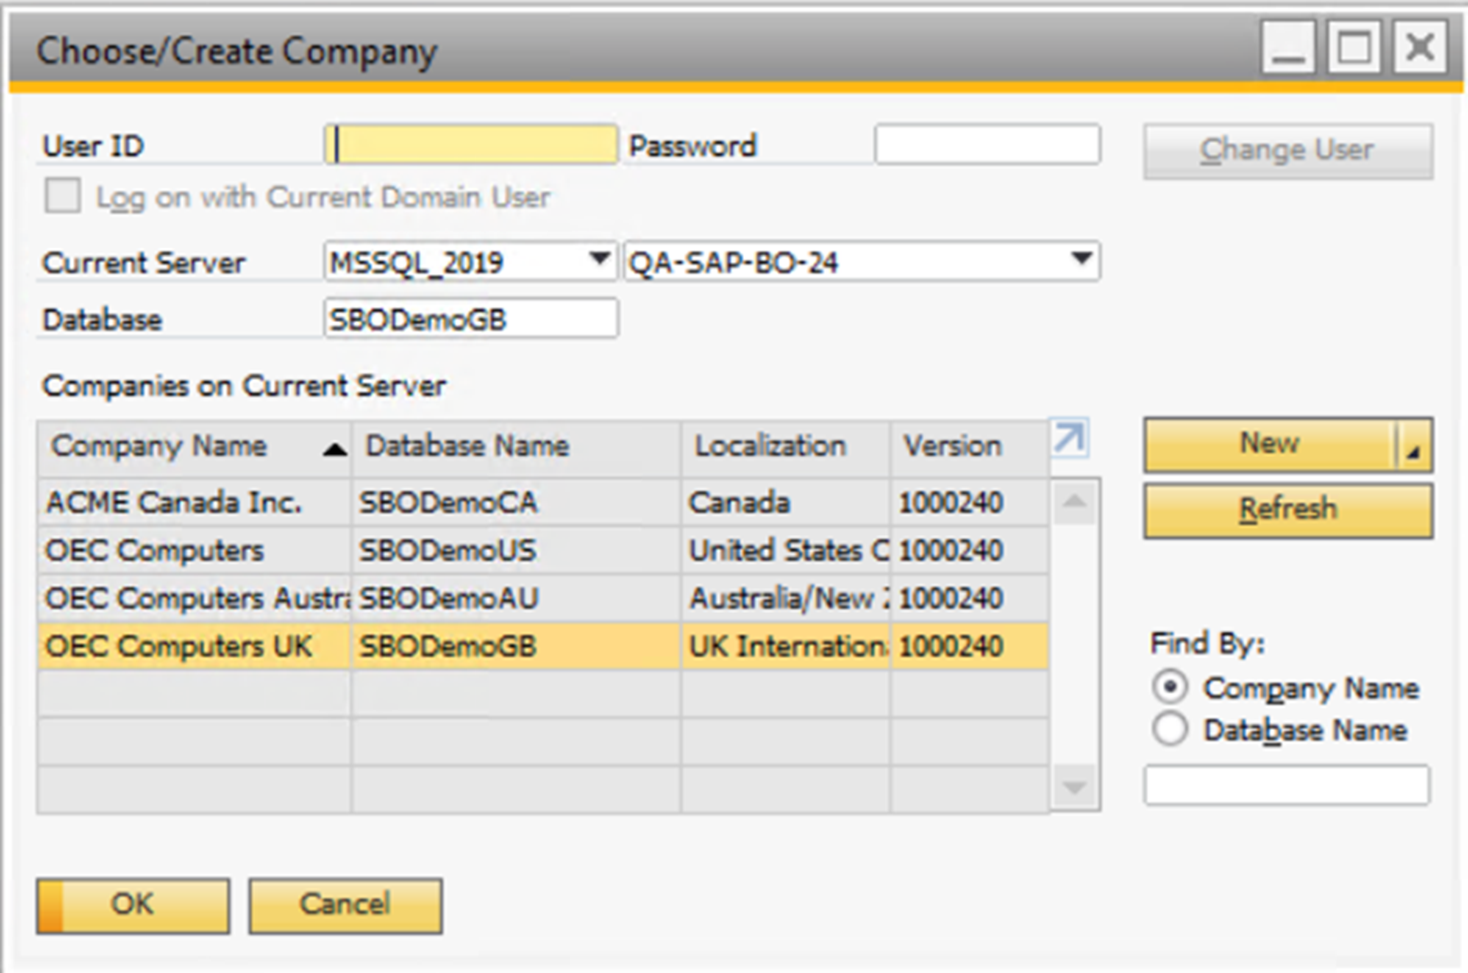Click the Find By search text box
The height and width of the screenshot is (973, 1468).
(1286, 785)
